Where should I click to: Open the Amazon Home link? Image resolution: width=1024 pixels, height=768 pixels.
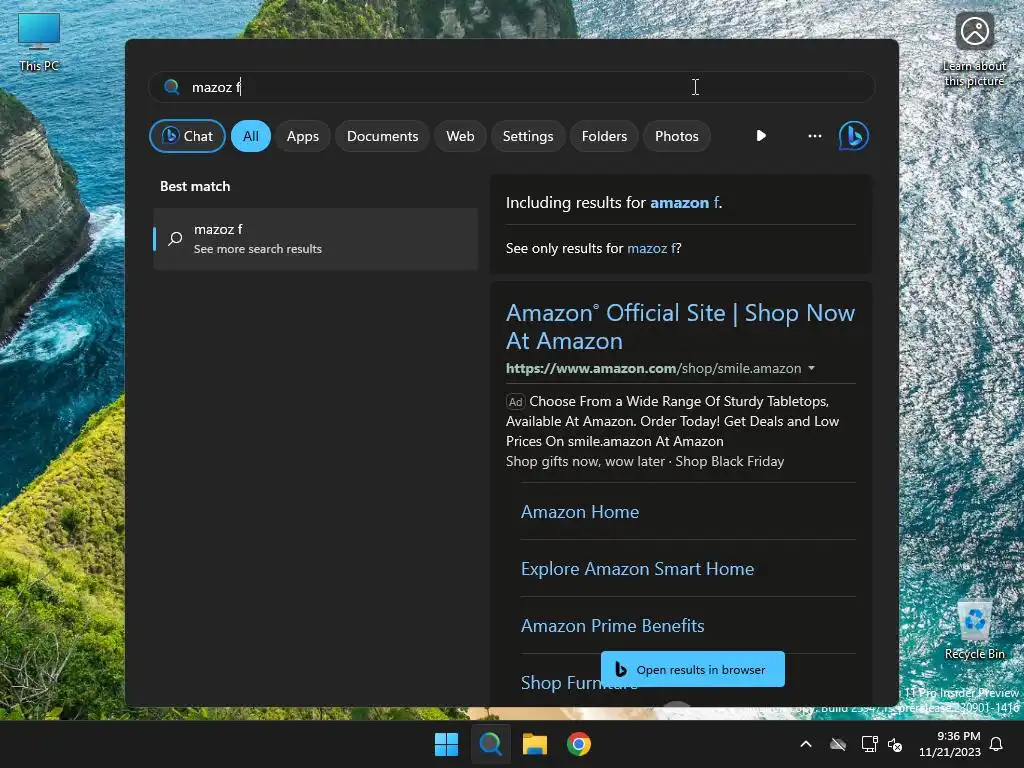pos(580,511)
